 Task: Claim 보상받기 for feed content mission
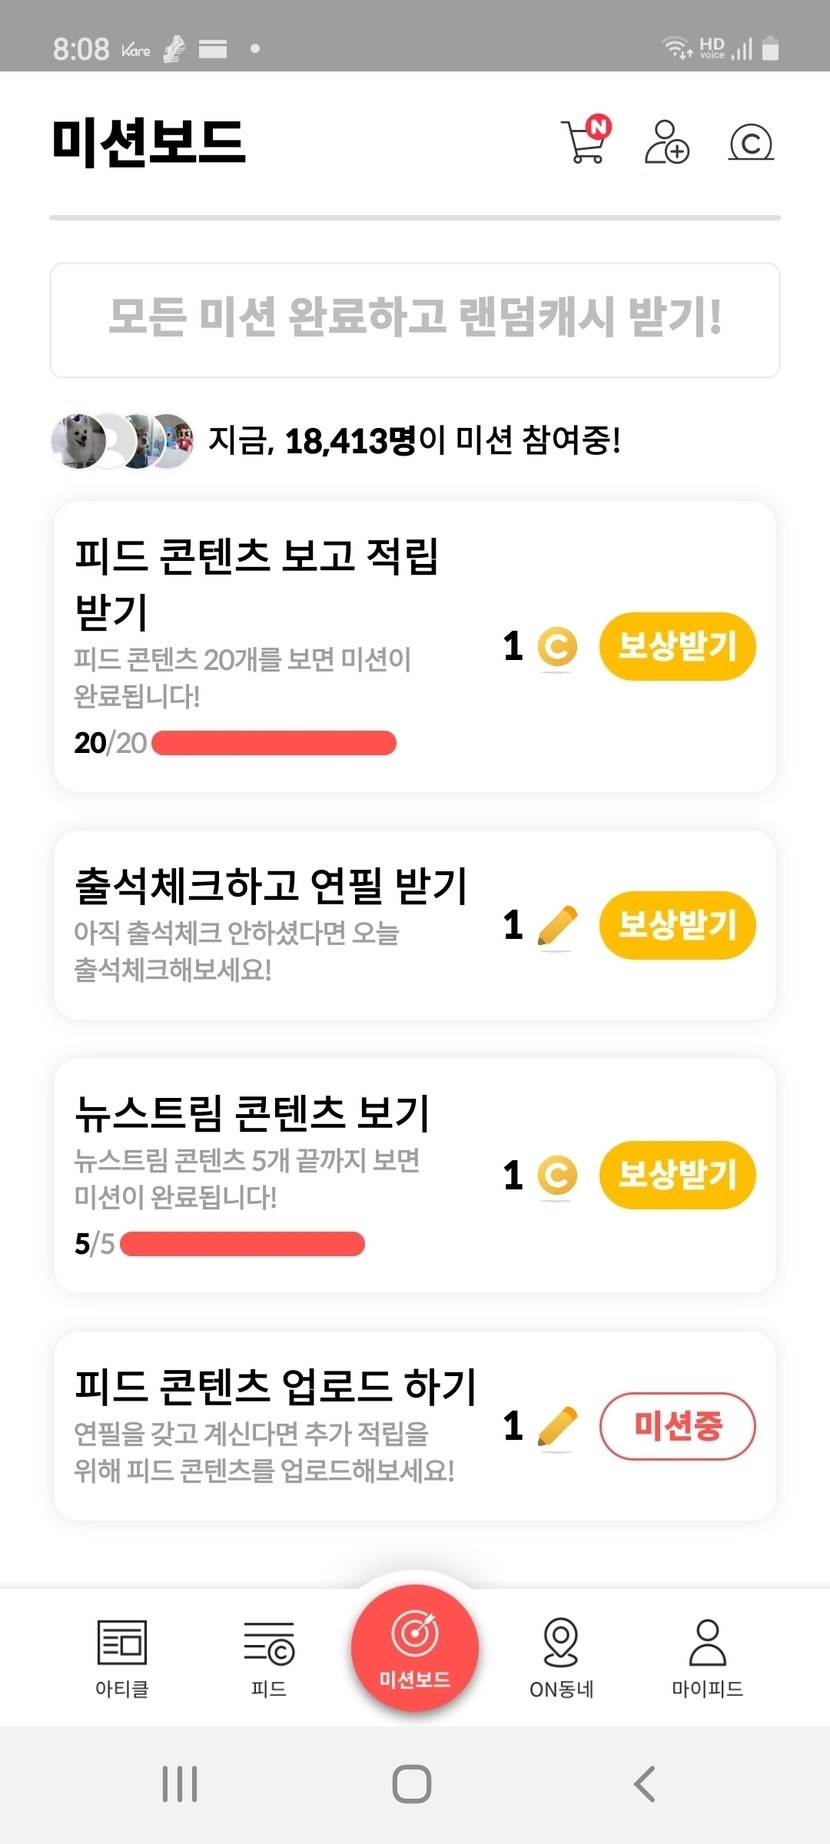coord(677,647)
